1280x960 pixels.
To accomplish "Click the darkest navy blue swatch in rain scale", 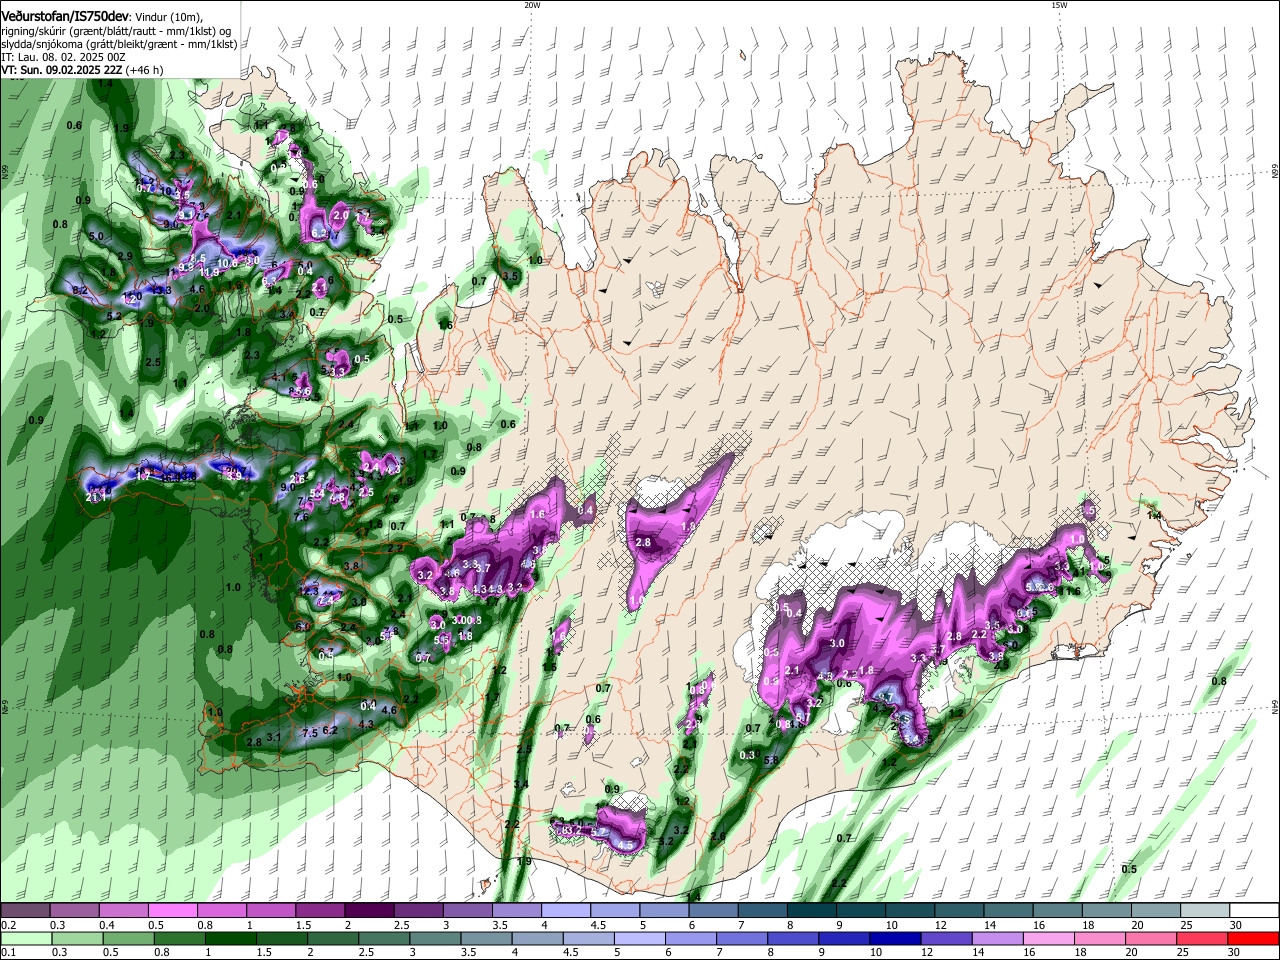I will (894, 939).
